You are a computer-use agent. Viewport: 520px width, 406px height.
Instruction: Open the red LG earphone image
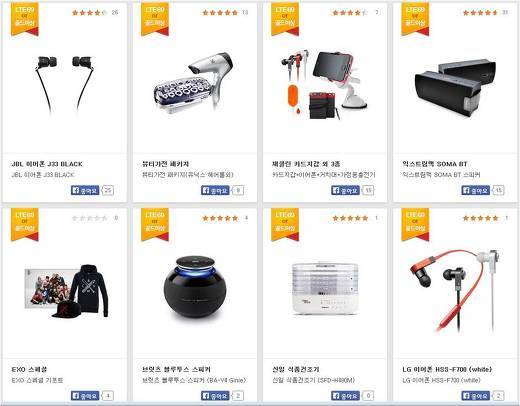click(455, 291)
